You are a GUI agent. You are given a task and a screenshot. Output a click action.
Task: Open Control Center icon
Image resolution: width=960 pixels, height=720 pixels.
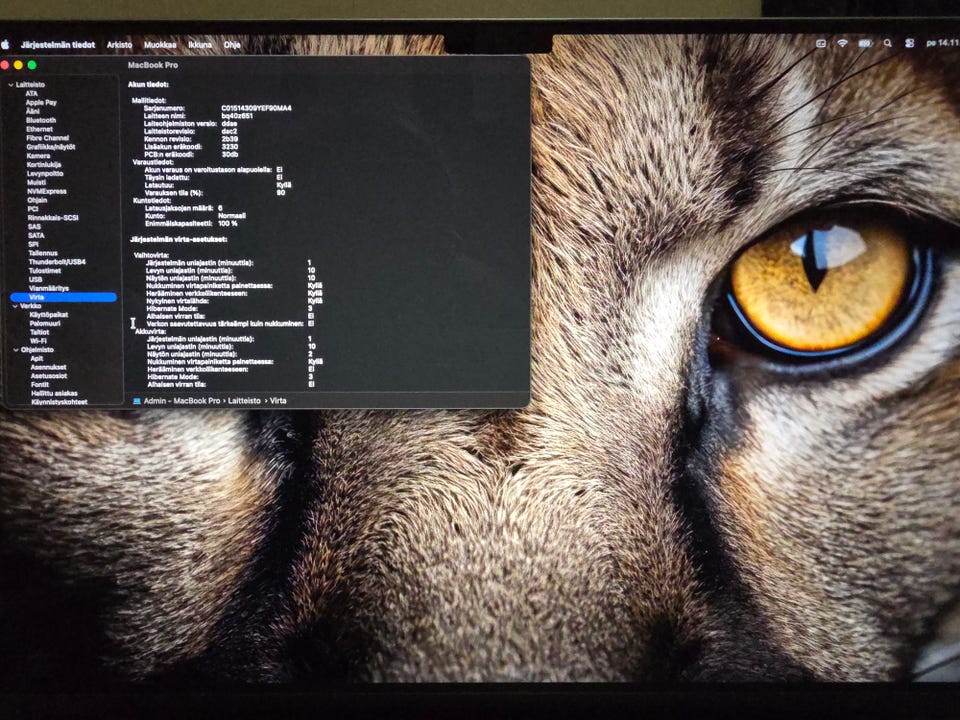(910, 43)
